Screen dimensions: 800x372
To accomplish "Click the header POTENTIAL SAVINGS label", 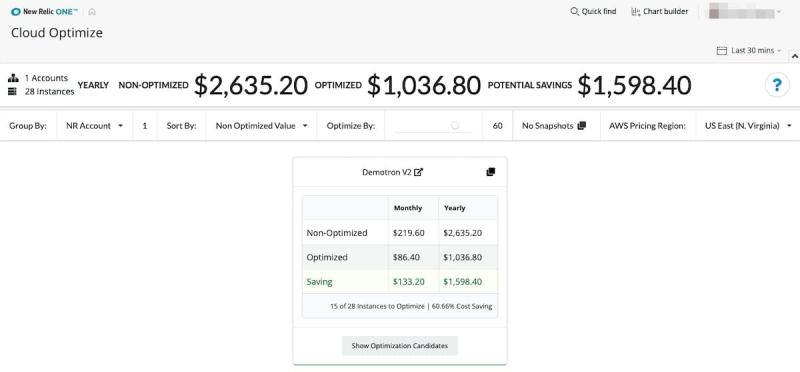I will (x=530, y=85).
